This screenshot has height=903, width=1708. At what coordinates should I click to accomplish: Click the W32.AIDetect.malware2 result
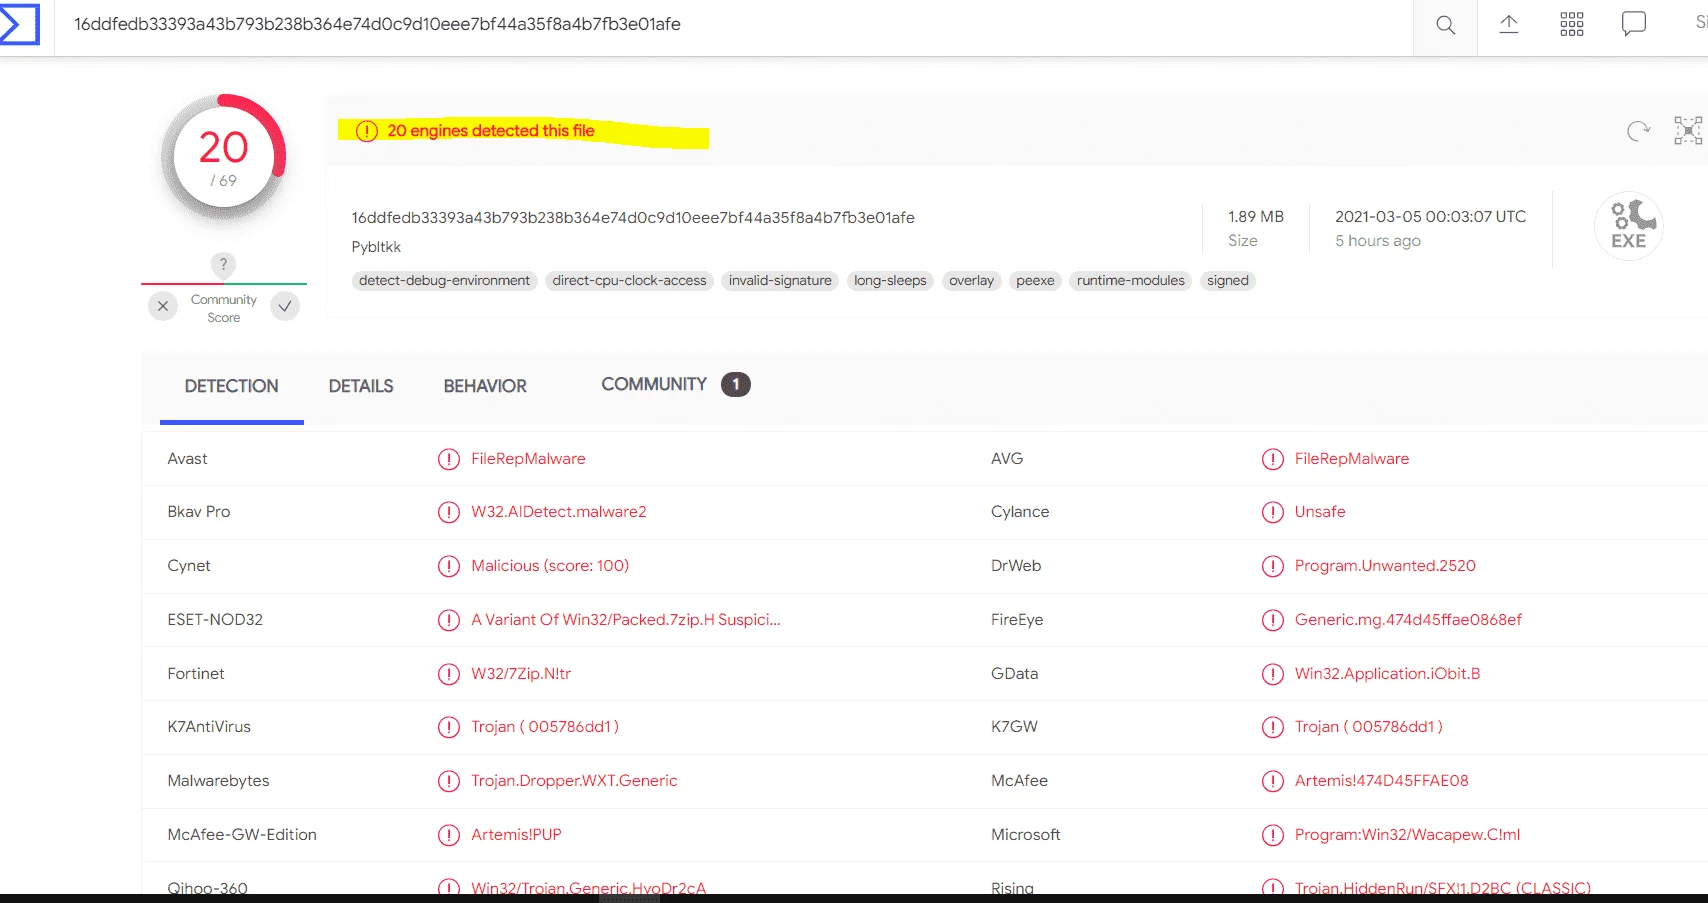pos(559,512)
